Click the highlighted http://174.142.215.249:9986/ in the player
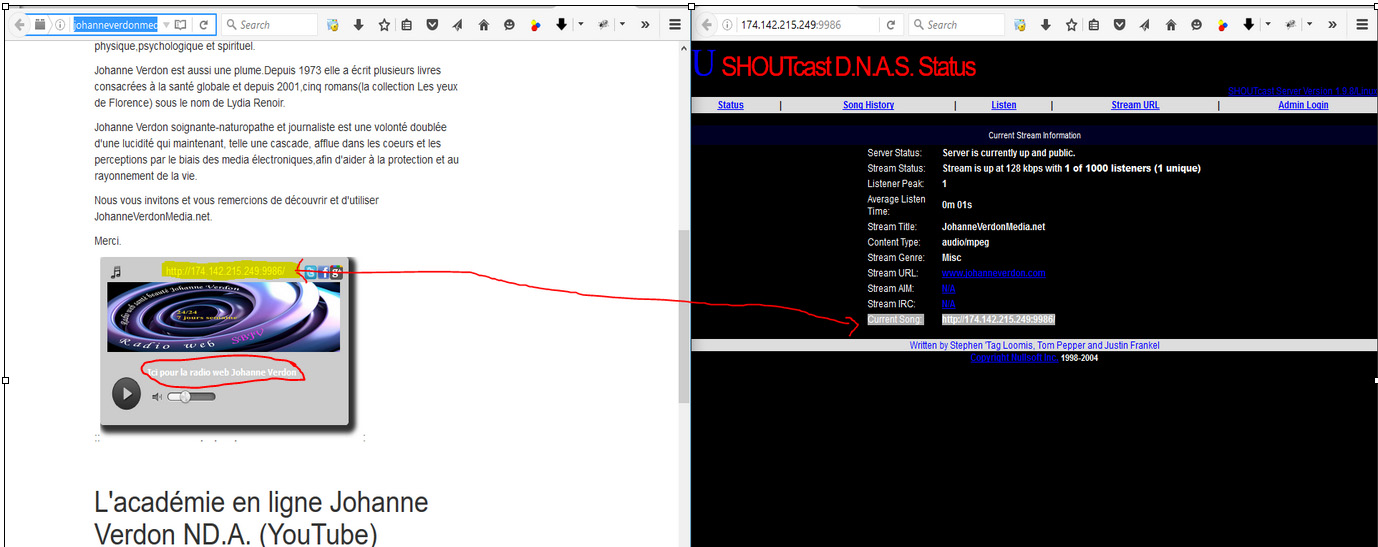The image size is (1378, 547). point(226,271)
